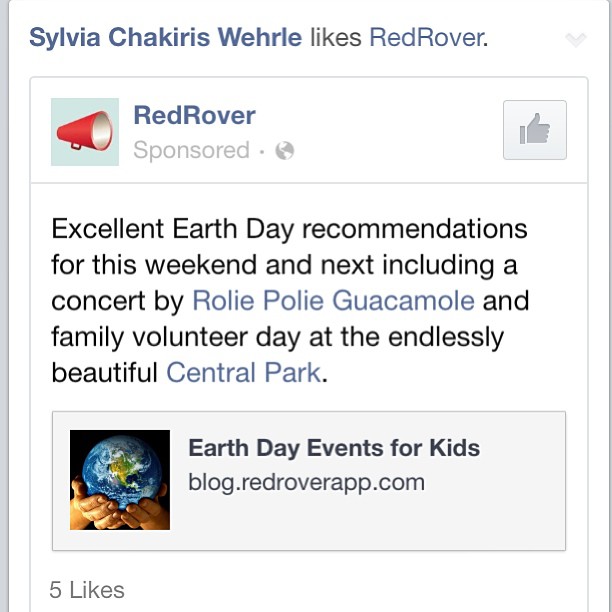Open RedRover link in the story header
Image resolution: width=612 pixels, height=612 pixels.
click(426, 38)
